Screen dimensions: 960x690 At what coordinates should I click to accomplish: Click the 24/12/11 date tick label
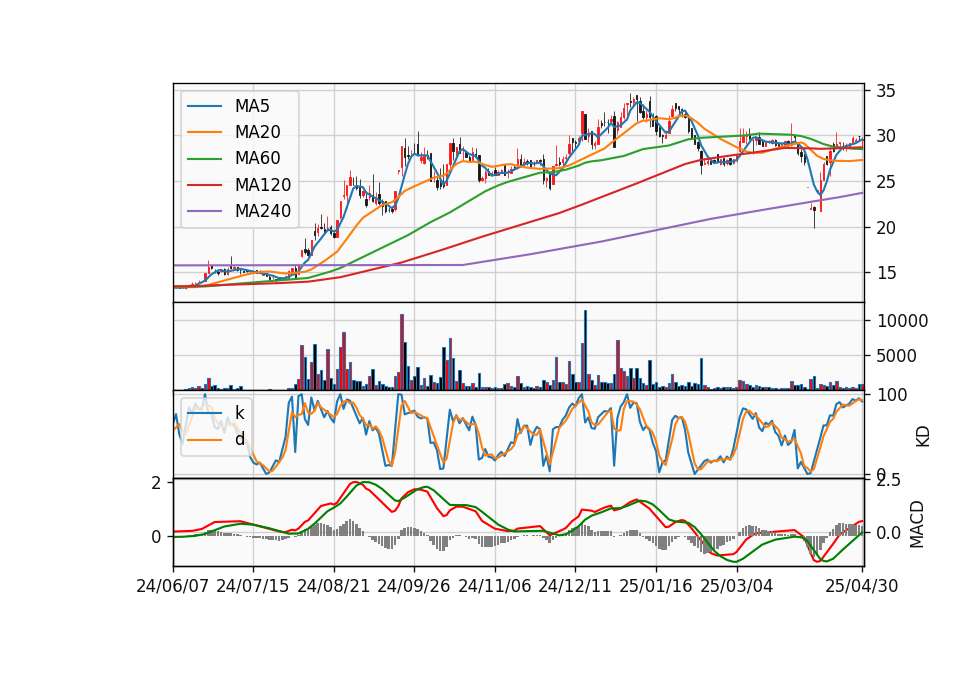[x=575, y=586]
